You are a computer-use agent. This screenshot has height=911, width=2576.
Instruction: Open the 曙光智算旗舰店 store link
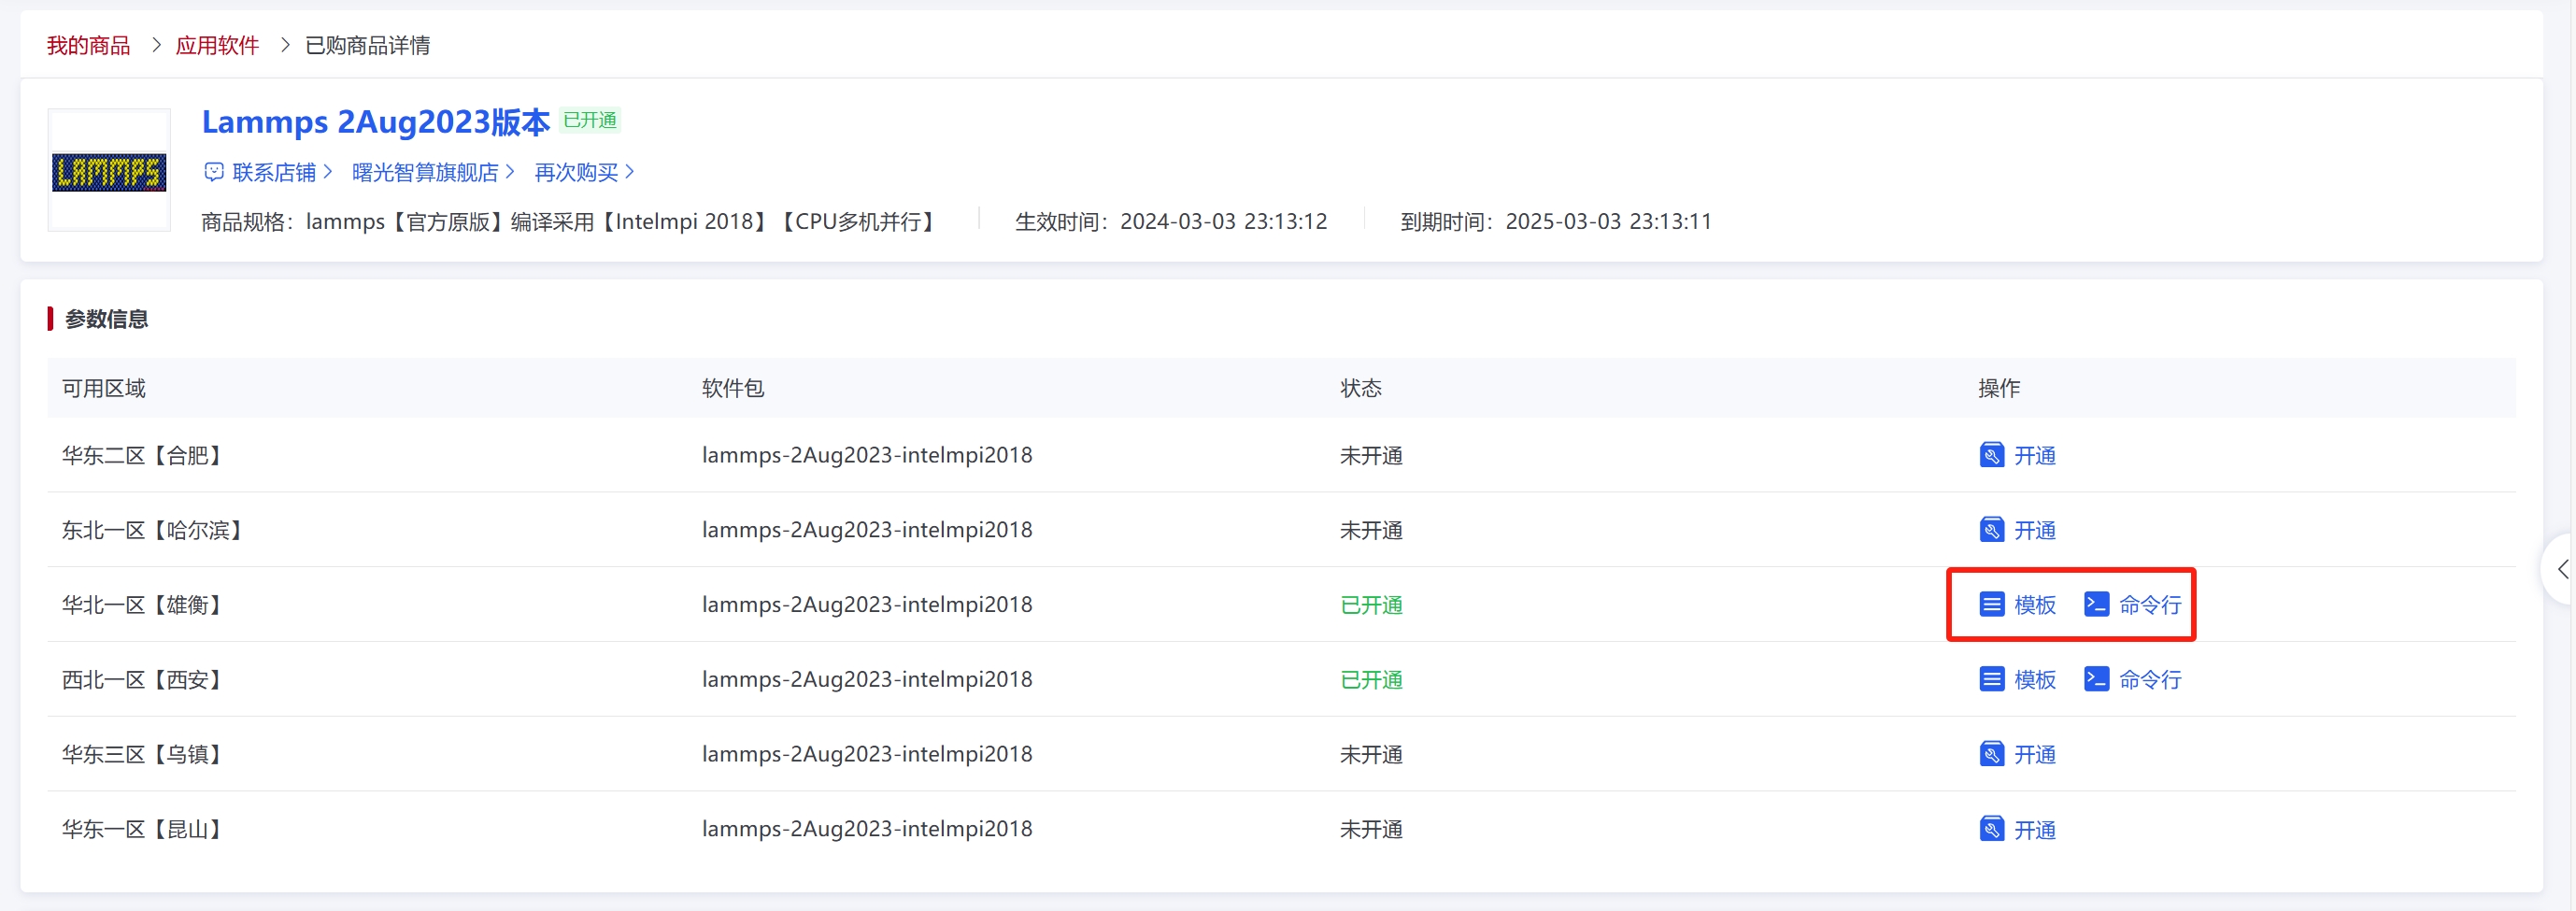pyautogui.click(x=425, y=172)
